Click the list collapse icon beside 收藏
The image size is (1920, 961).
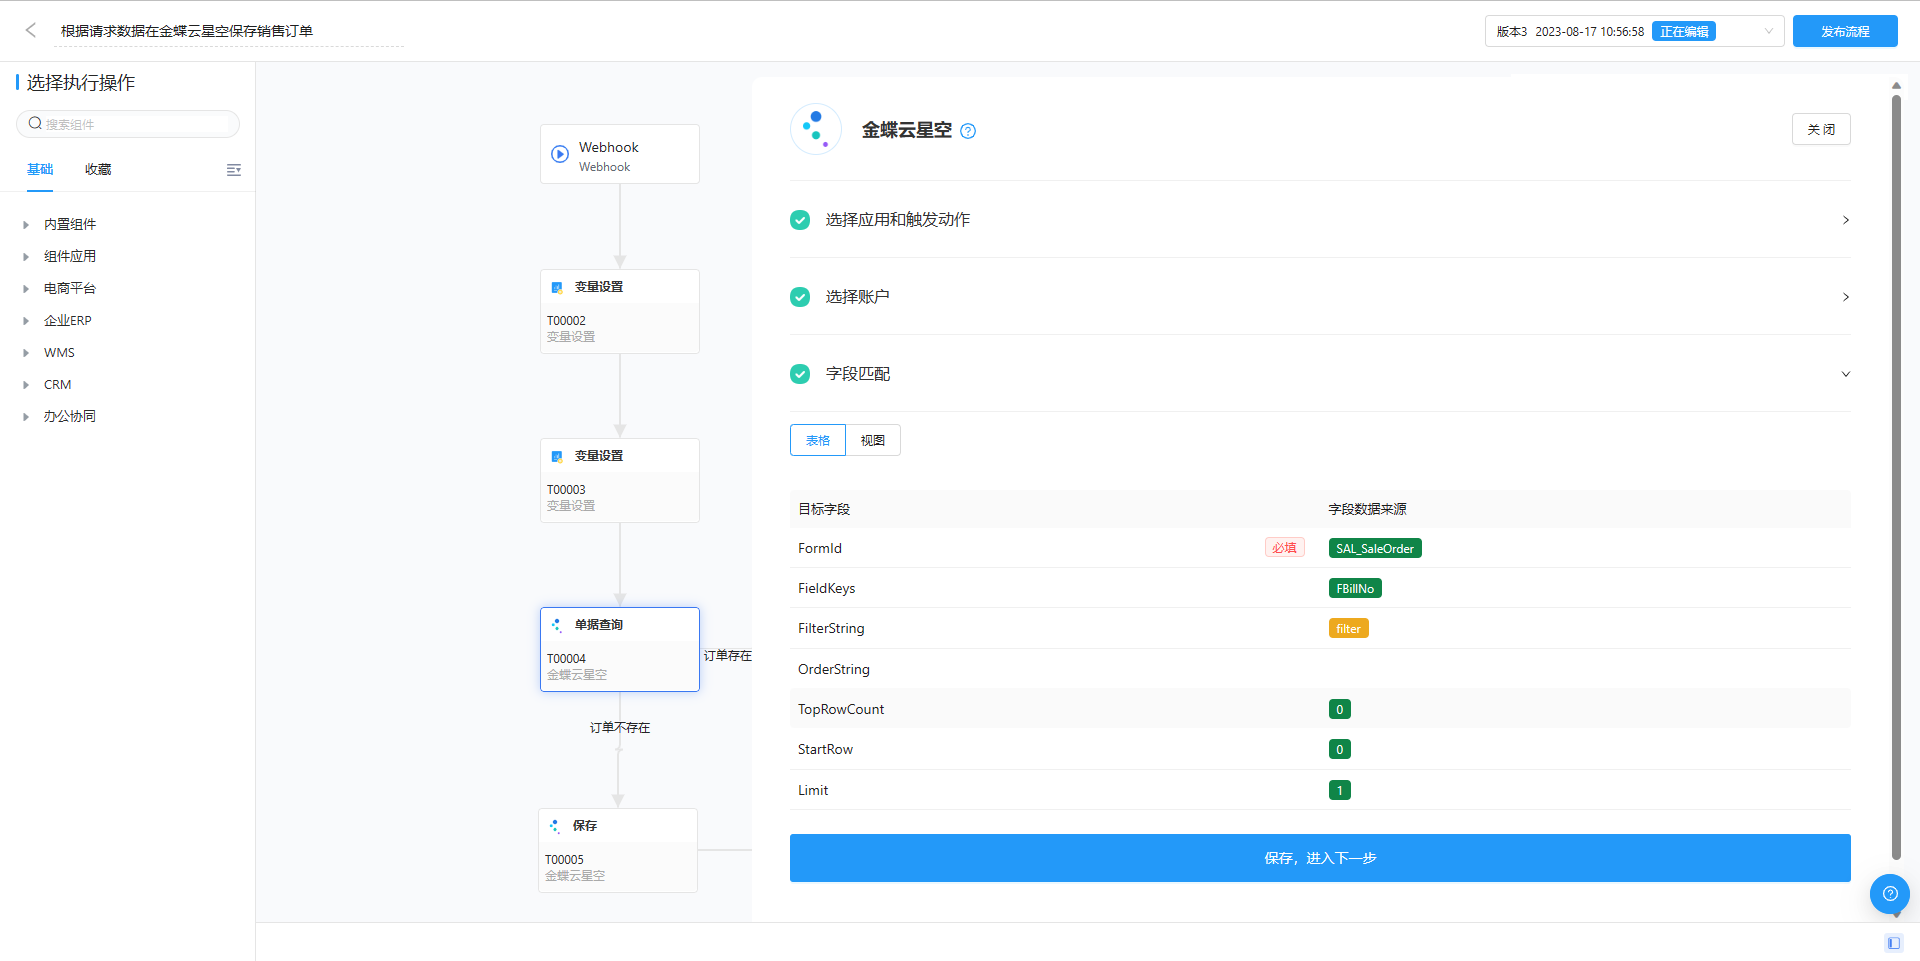pos(234,170)
